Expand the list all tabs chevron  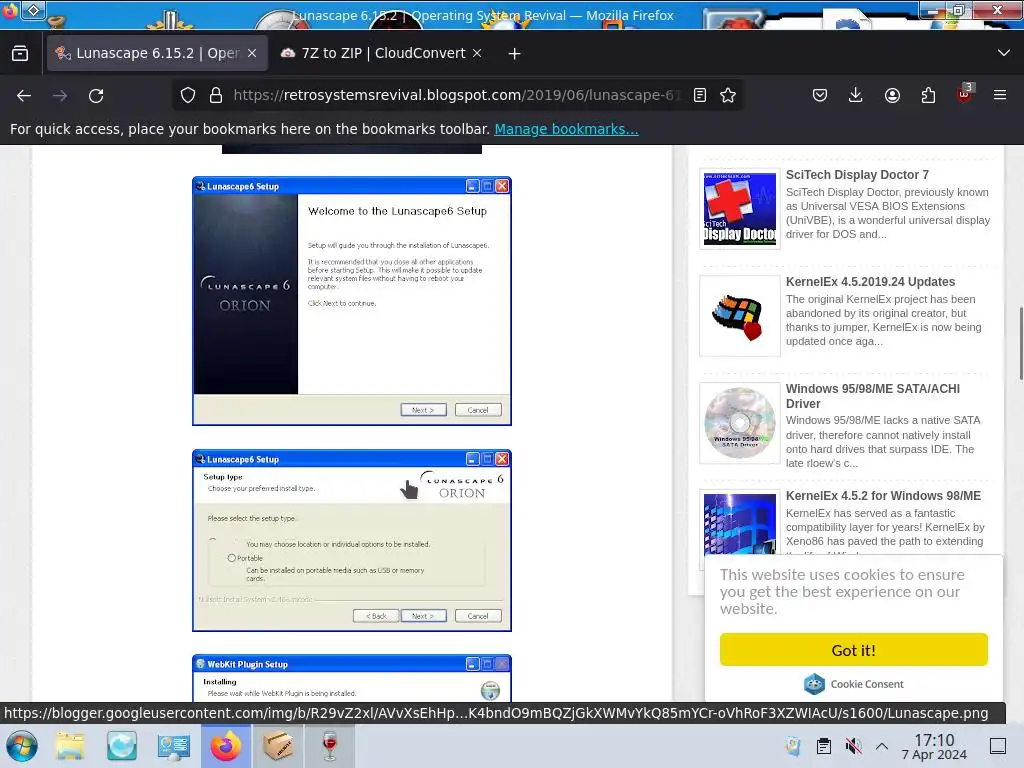coord(1004,54)
